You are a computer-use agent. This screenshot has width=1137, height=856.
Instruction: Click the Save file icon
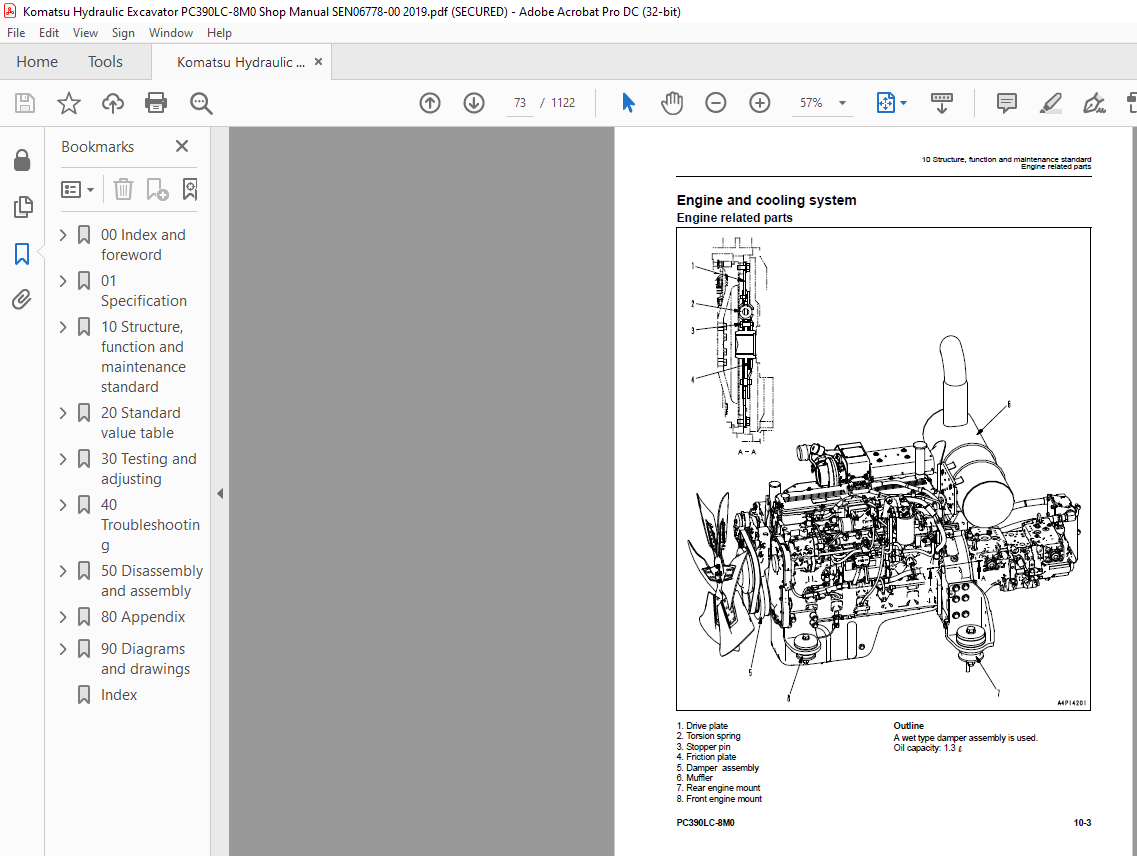click(25, 103)
